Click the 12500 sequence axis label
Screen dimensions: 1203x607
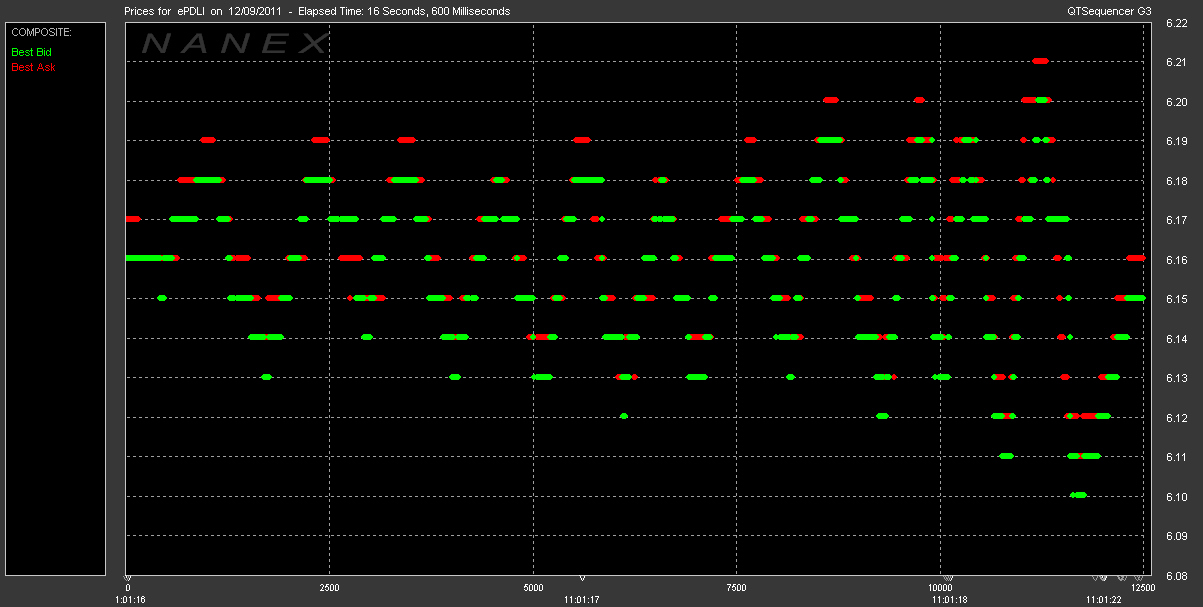[1142, 589]
